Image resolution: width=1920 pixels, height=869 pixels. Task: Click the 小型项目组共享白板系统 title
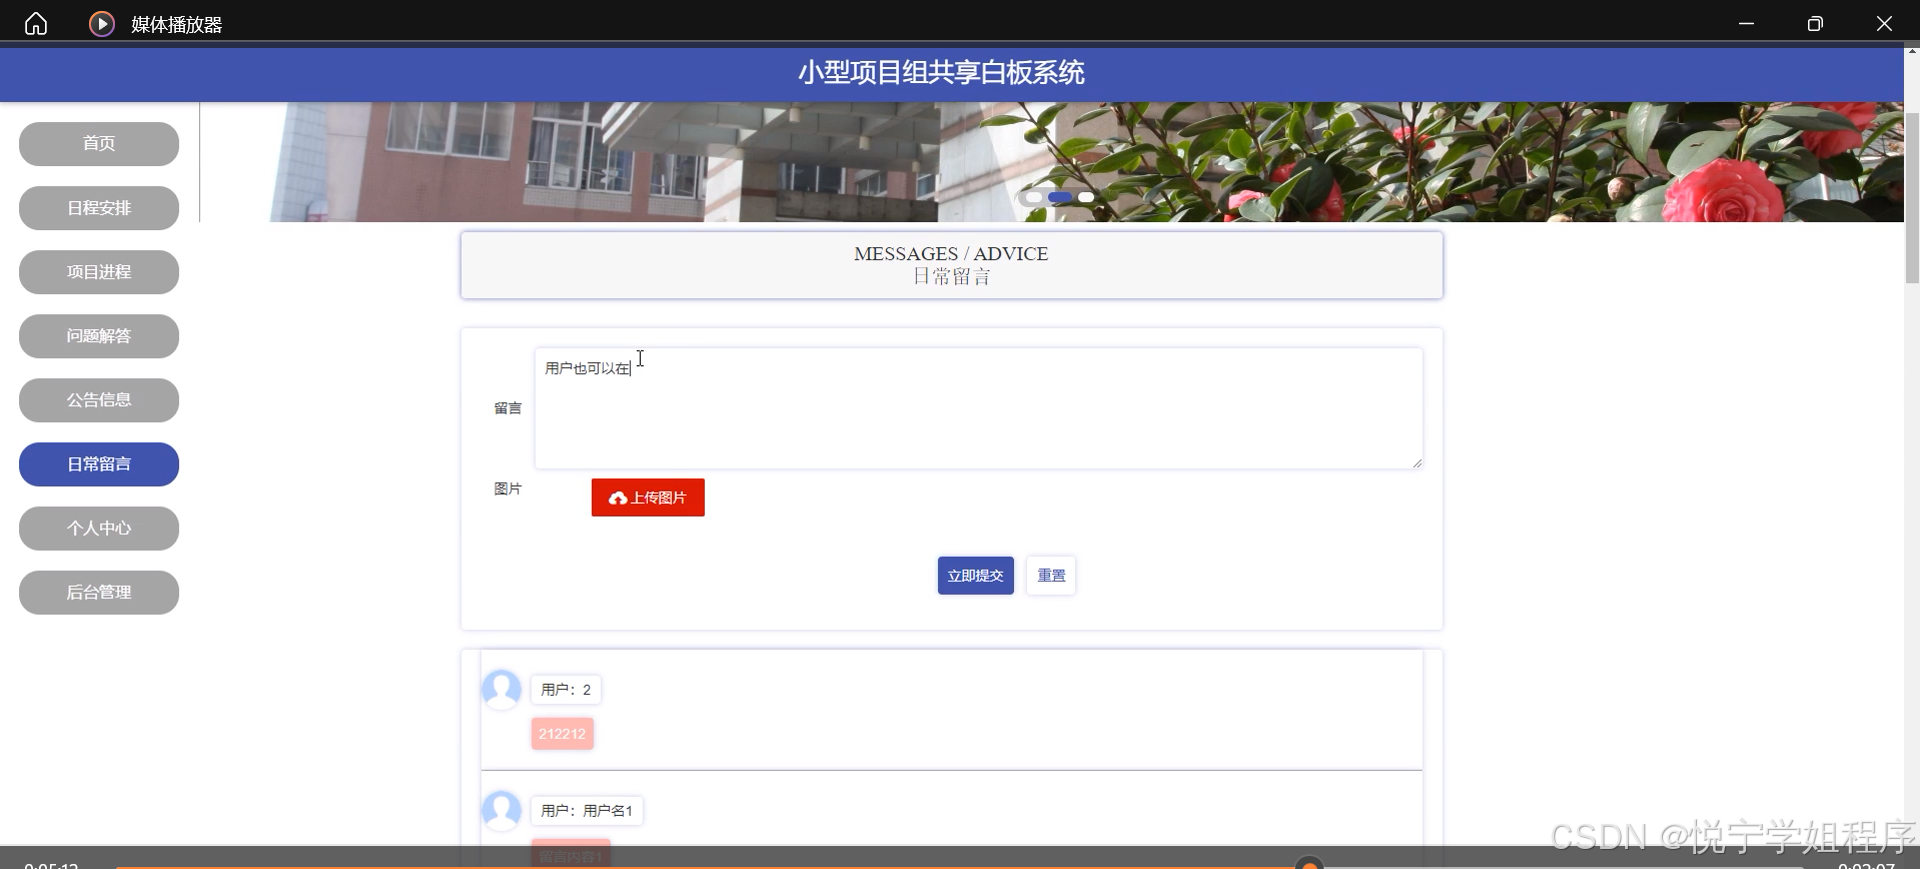click(941, 72)
